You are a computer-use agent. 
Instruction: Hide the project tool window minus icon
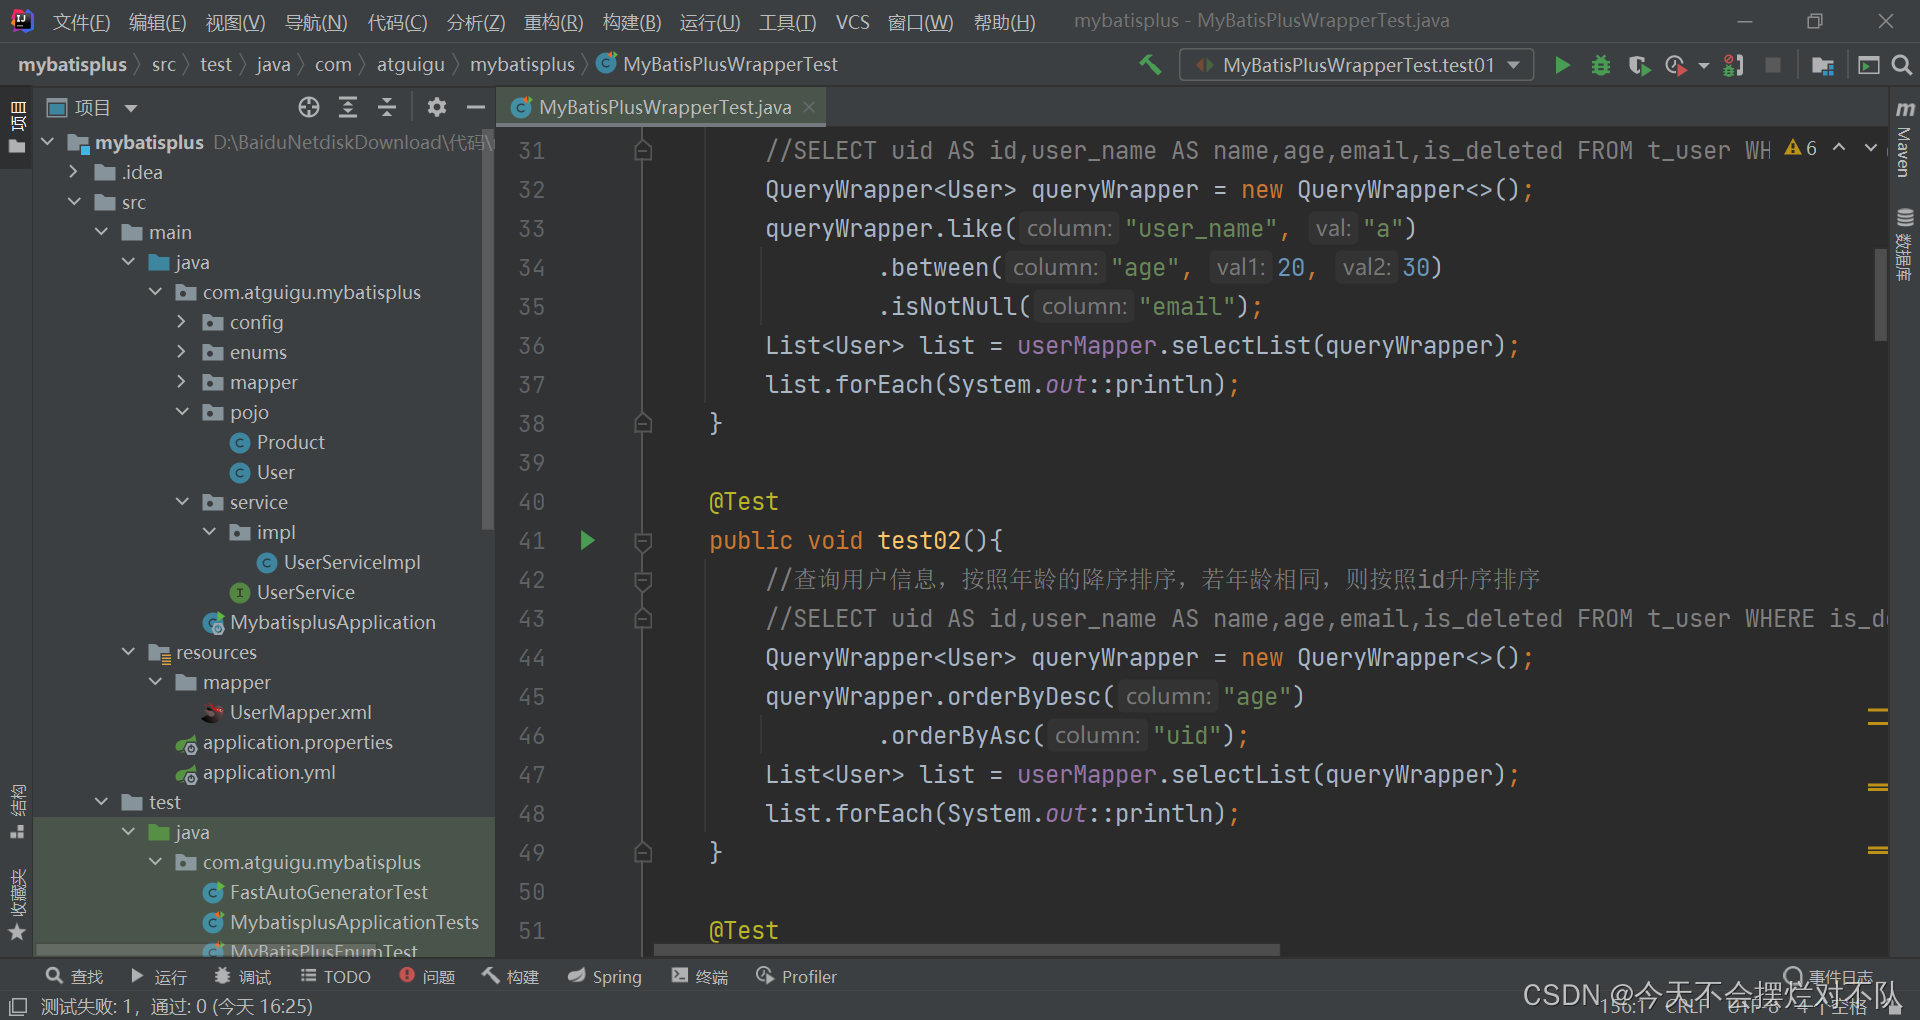[476, 107]
